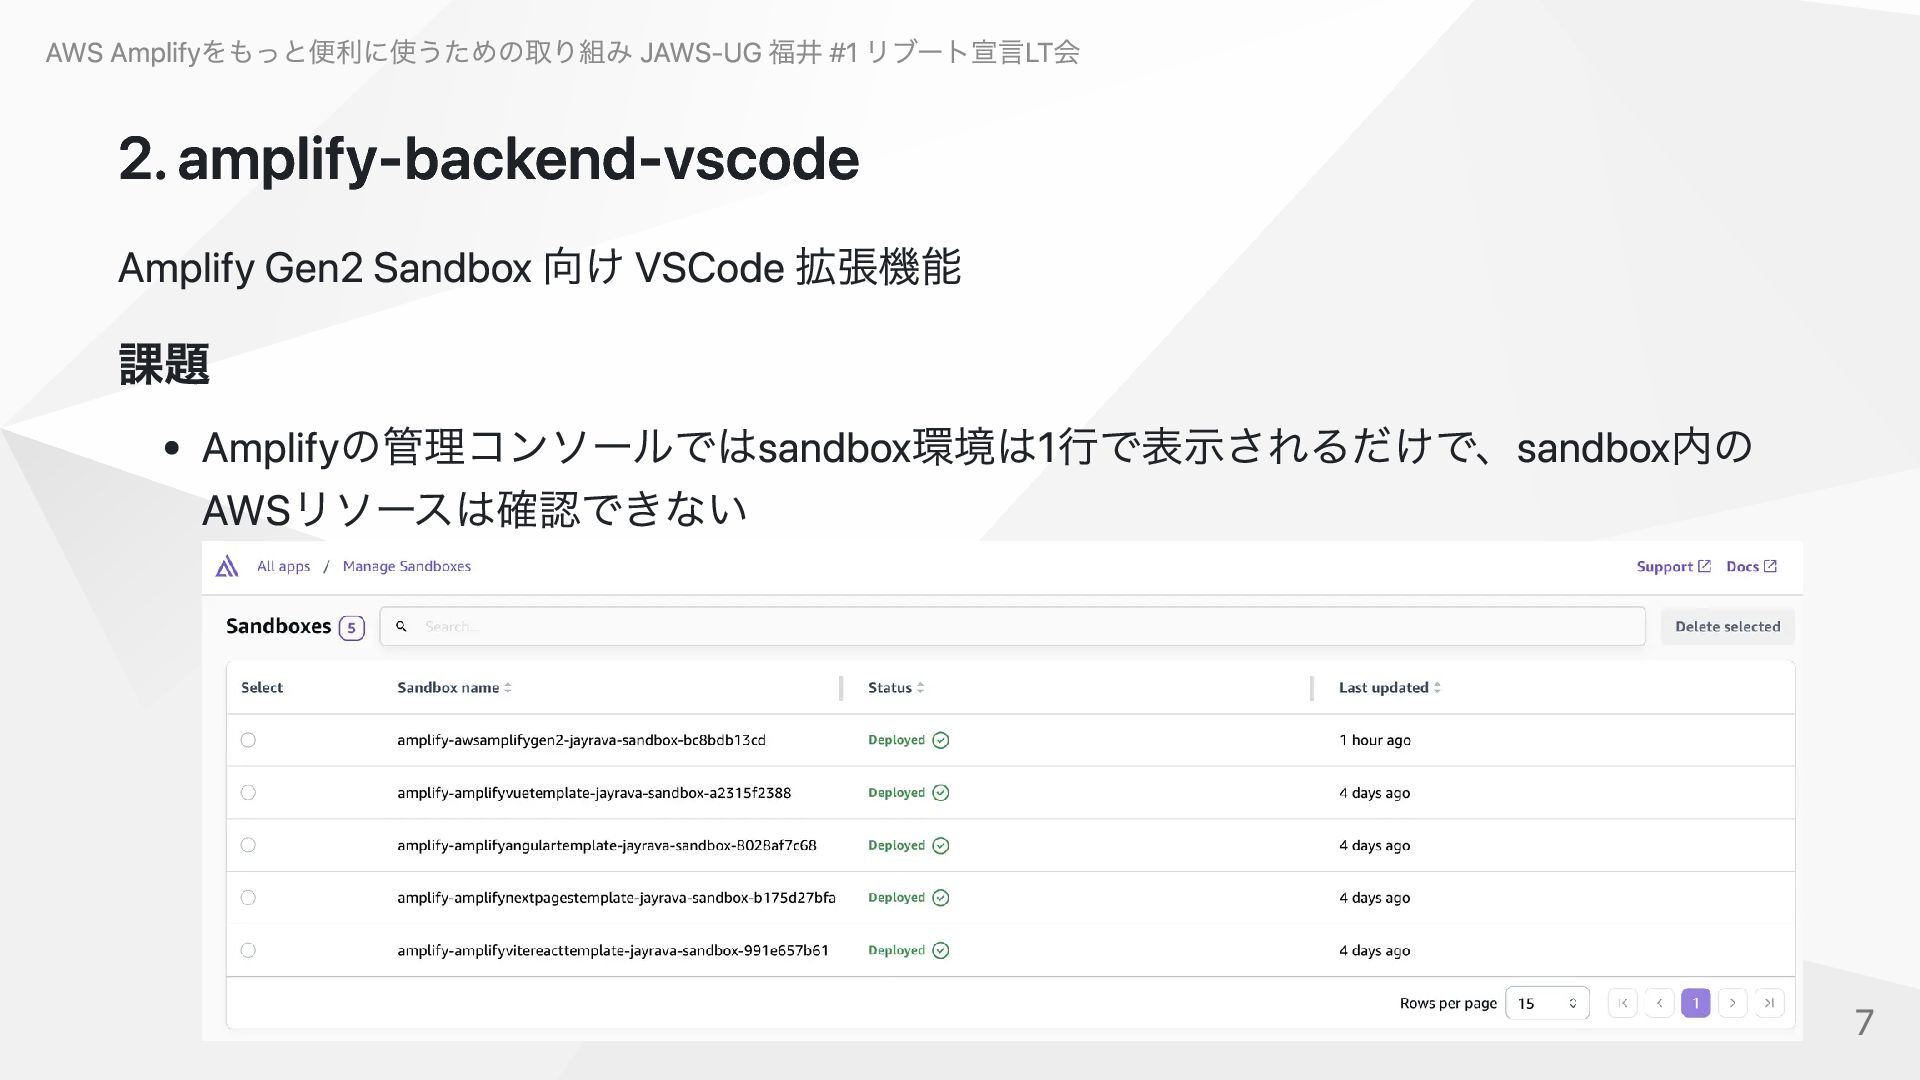Image resolution: width=1920 pixels, height=1080 pixels.
Task: Go to previous page arrow
Action: 1659,1003
